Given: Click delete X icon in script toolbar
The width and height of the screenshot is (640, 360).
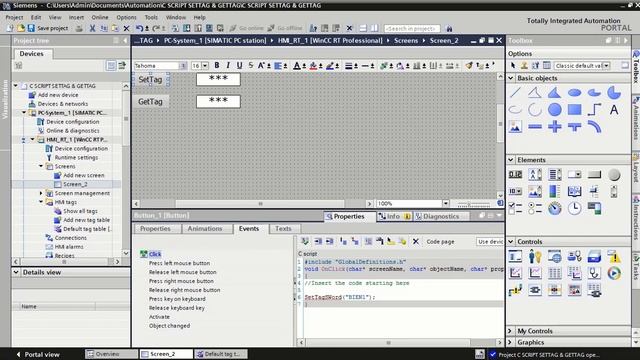Looking at the screenshot, I should [416, 242].
